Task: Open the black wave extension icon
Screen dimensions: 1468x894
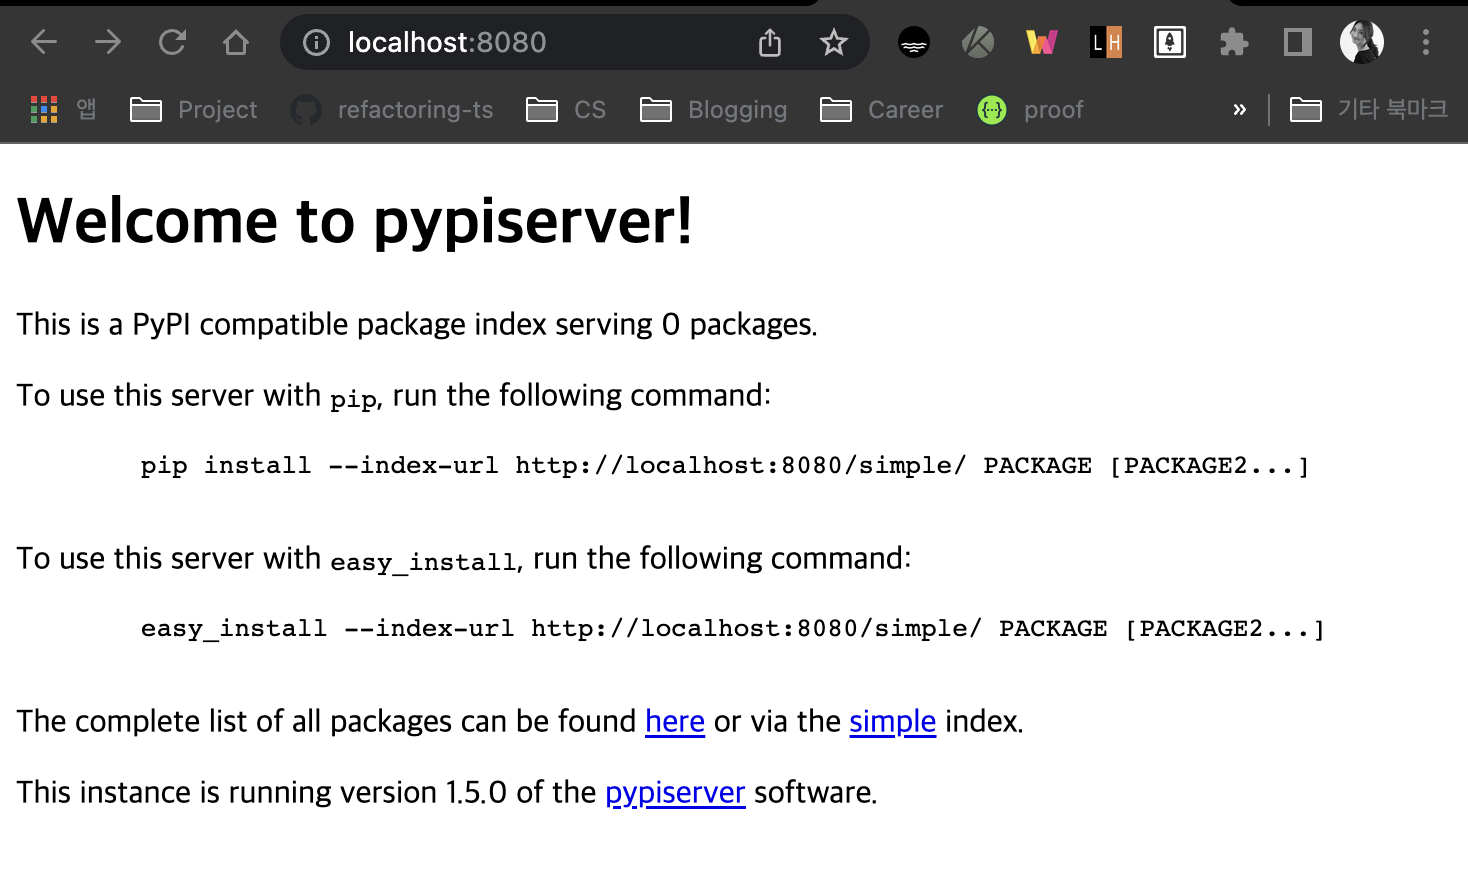Action: (914, 42)
